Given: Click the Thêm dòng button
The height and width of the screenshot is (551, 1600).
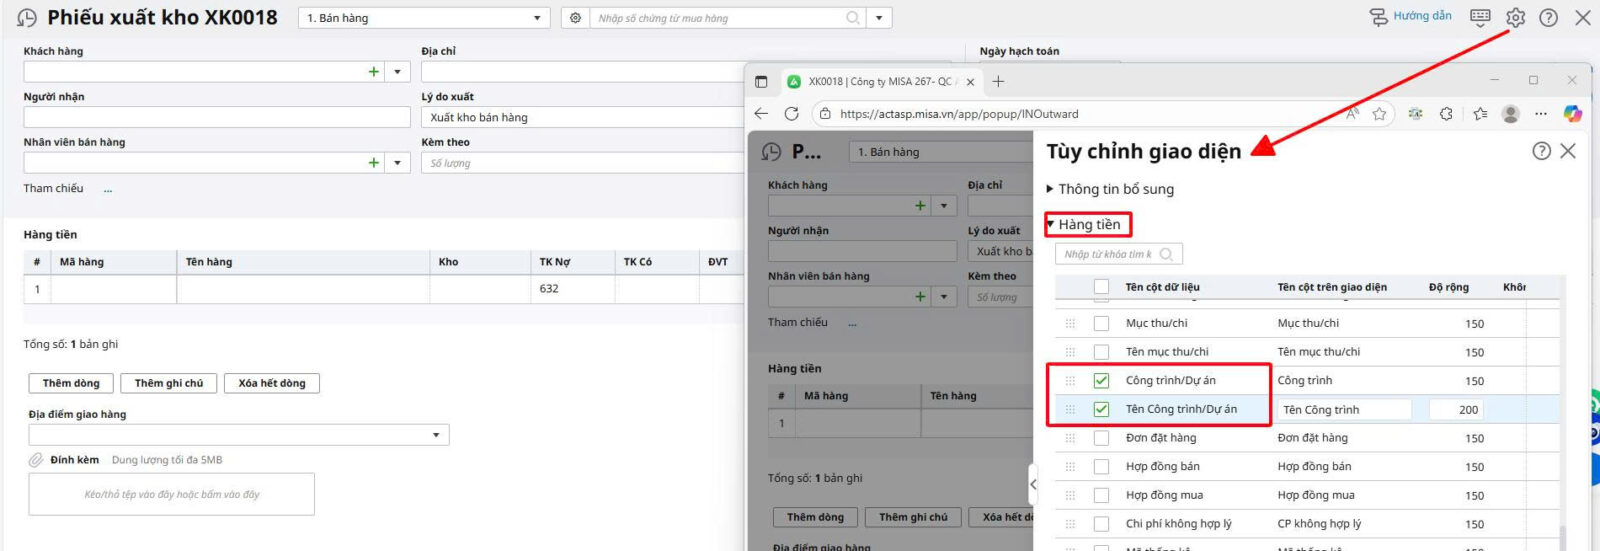Looking at the screenshot, I should click(71, 383).
